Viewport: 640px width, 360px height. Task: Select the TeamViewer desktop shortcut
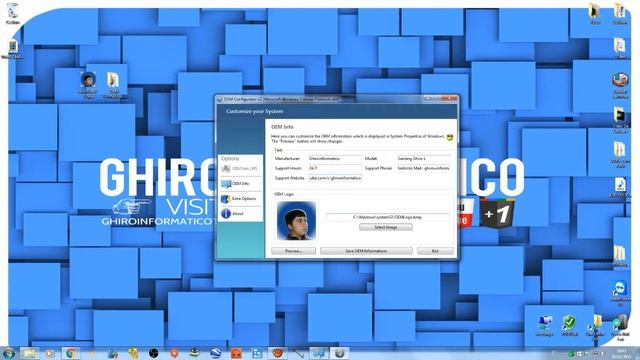620,293
